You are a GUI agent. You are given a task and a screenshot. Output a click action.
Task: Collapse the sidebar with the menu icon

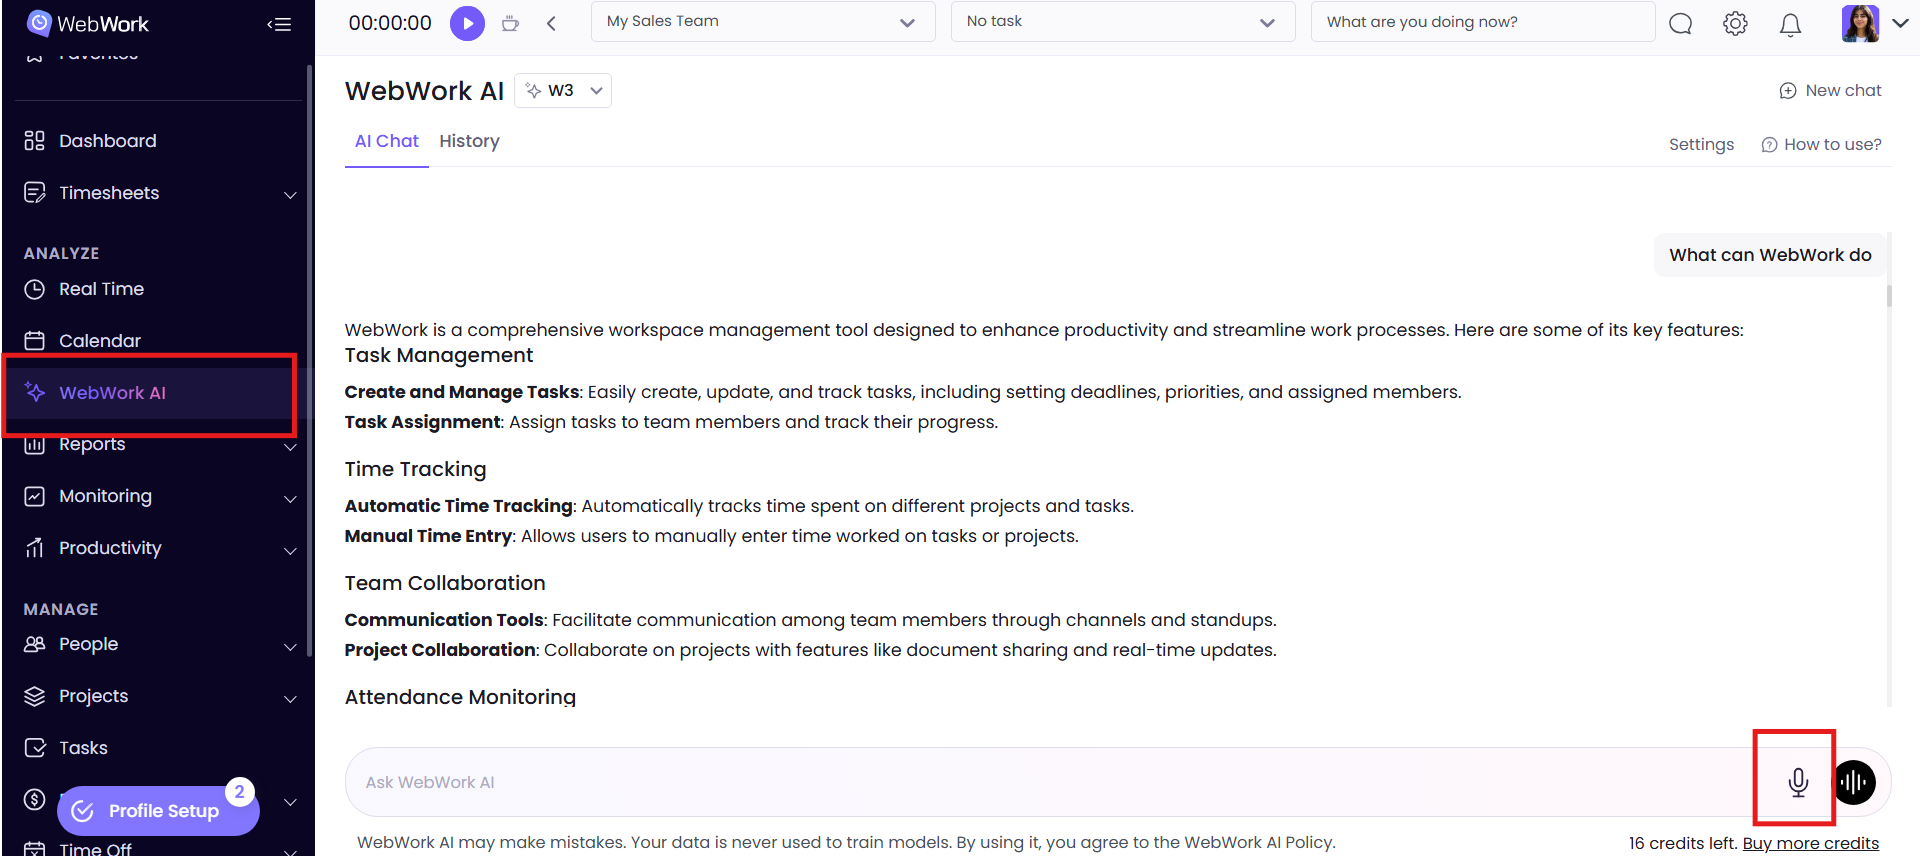279,24
